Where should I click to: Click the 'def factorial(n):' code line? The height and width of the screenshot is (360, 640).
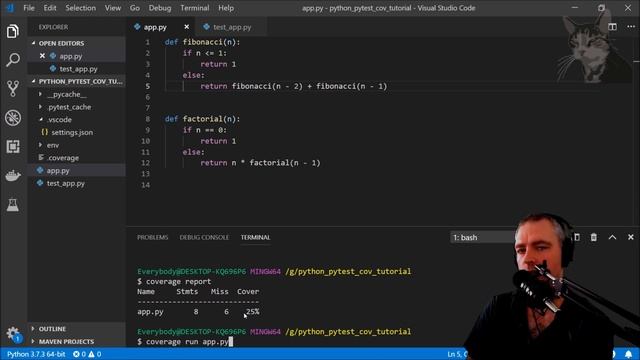pyautogui.click(x=202, y=119)
